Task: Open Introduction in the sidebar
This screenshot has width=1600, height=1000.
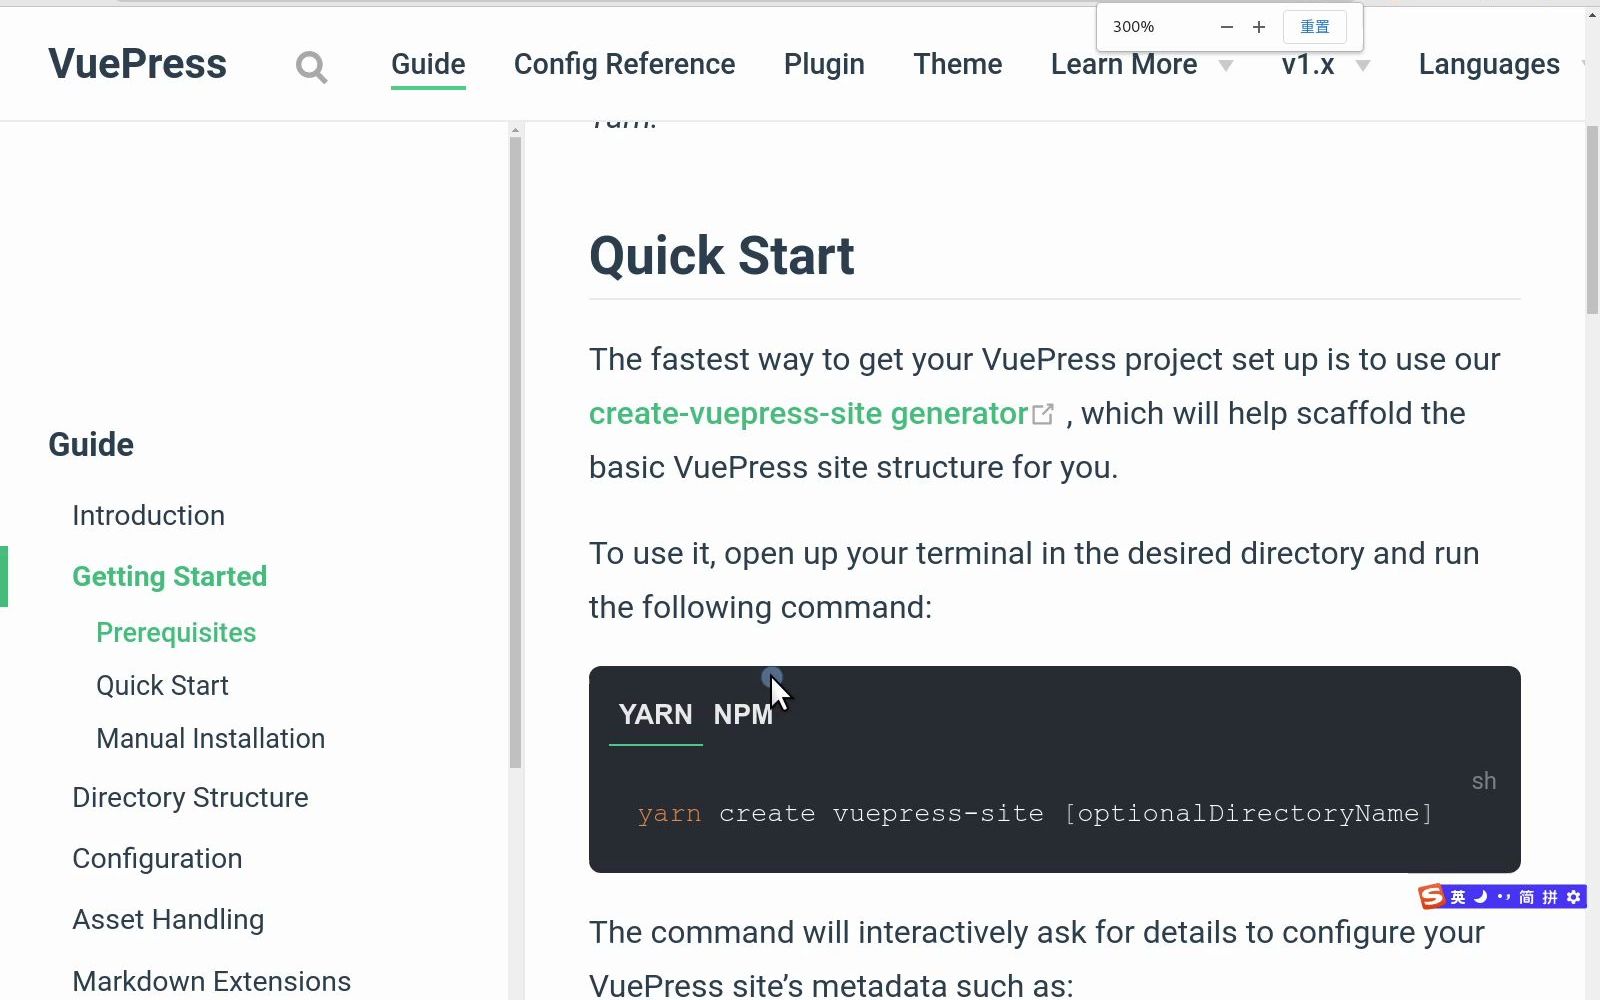Action: point(148,515)
